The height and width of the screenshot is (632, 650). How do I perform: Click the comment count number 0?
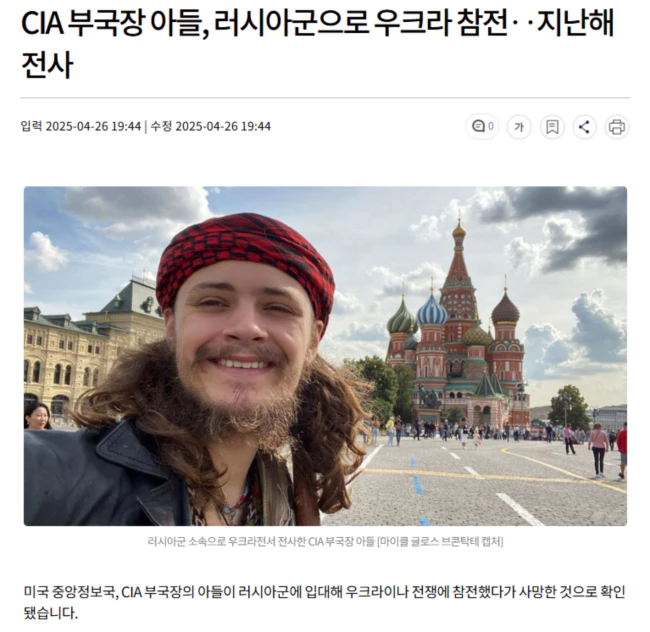pyautogui.click(x=491, y=126)
